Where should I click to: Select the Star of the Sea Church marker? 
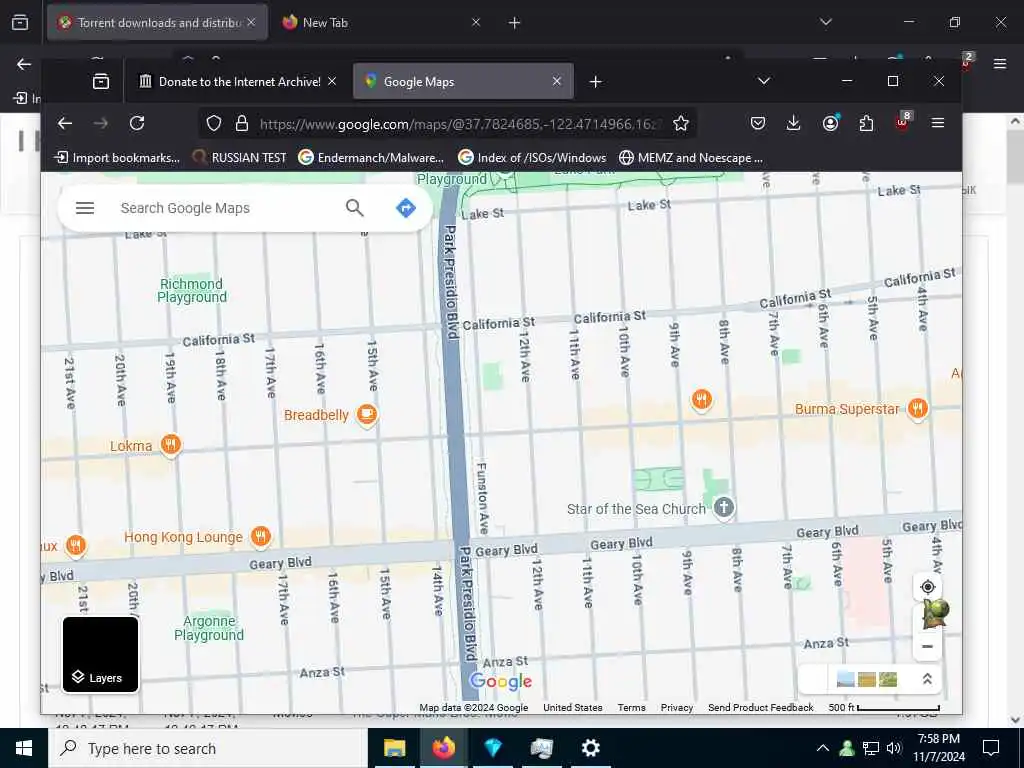724,507
